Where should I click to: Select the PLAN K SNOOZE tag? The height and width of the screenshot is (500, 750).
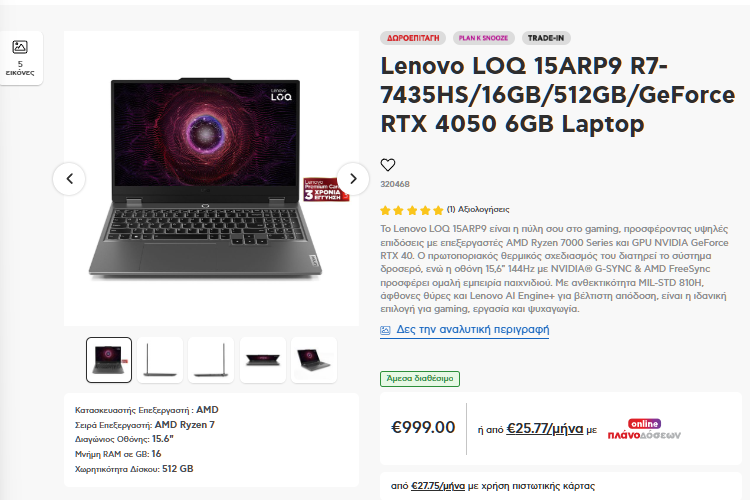(484, 38)
